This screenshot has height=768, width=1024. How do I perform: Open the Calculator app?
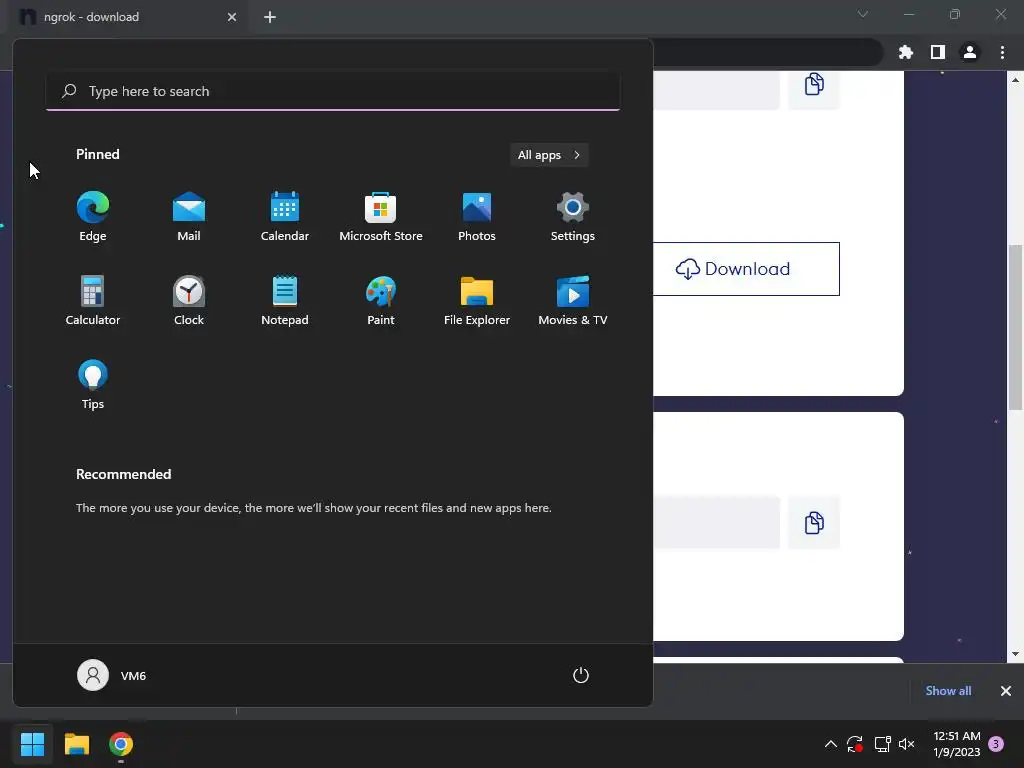(93, 301)
